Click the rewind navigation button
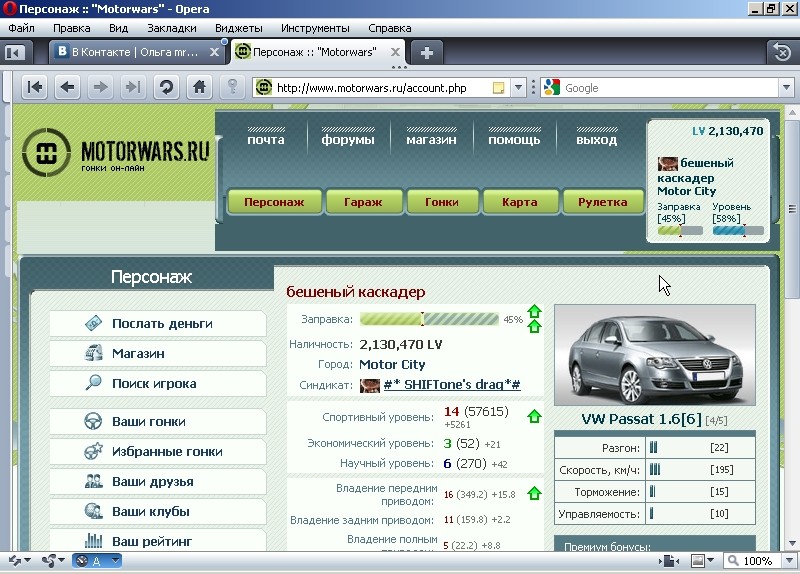This screenshot has height=574, width=800. point(35,87)
